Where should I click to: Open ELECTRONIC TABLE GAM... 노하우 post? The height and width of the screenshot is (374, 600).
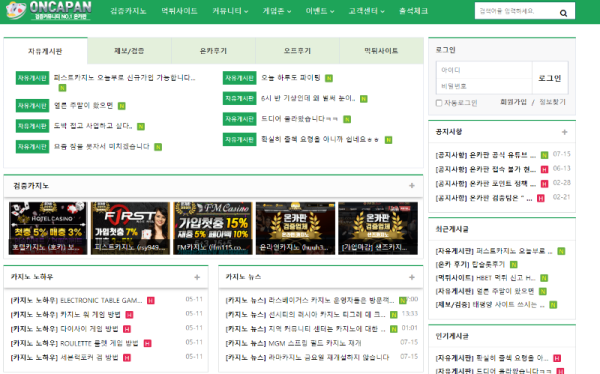(x=76, y=301)
